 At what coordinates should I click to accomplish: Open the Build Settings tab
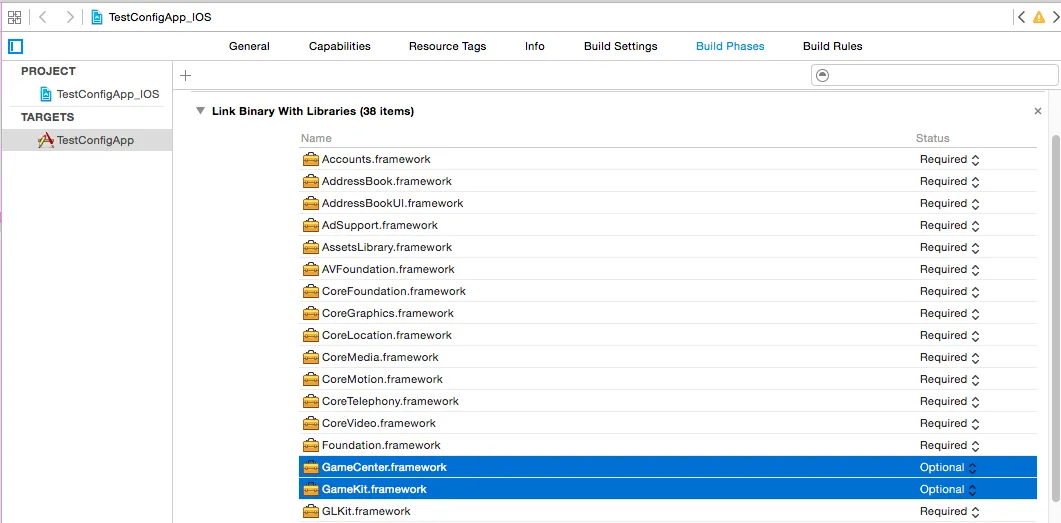click(x=620, y=46)
